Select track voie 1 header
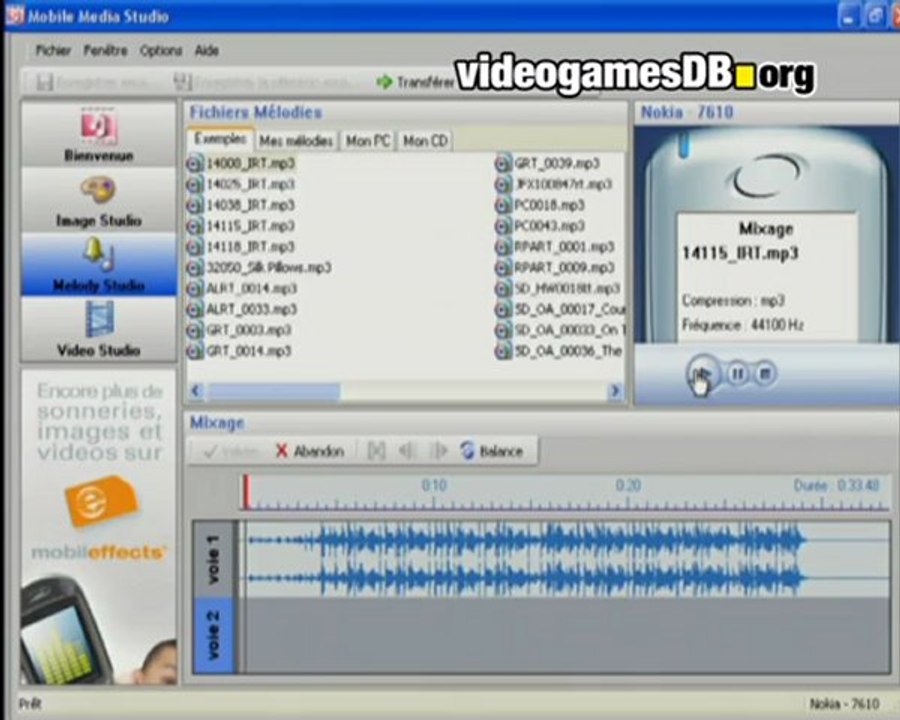 [x=214, y=559]
